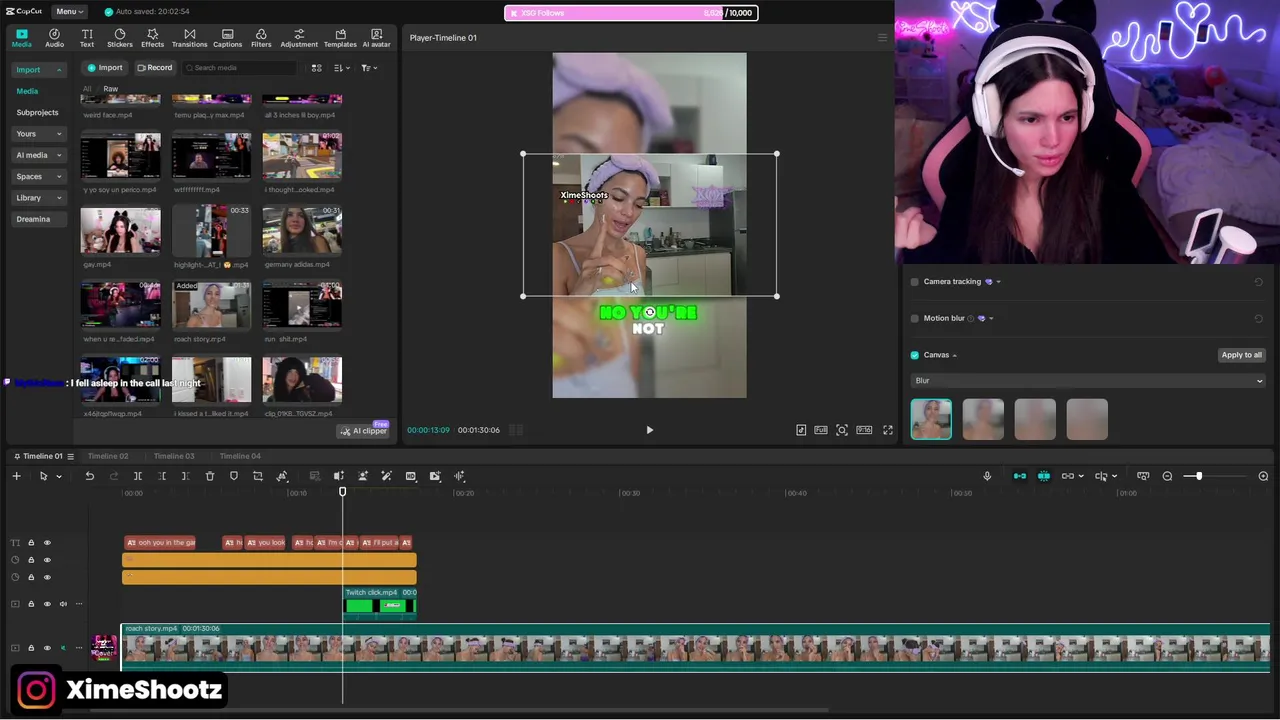Uncheck the Canvas checkbox

(x=914, y=355)
